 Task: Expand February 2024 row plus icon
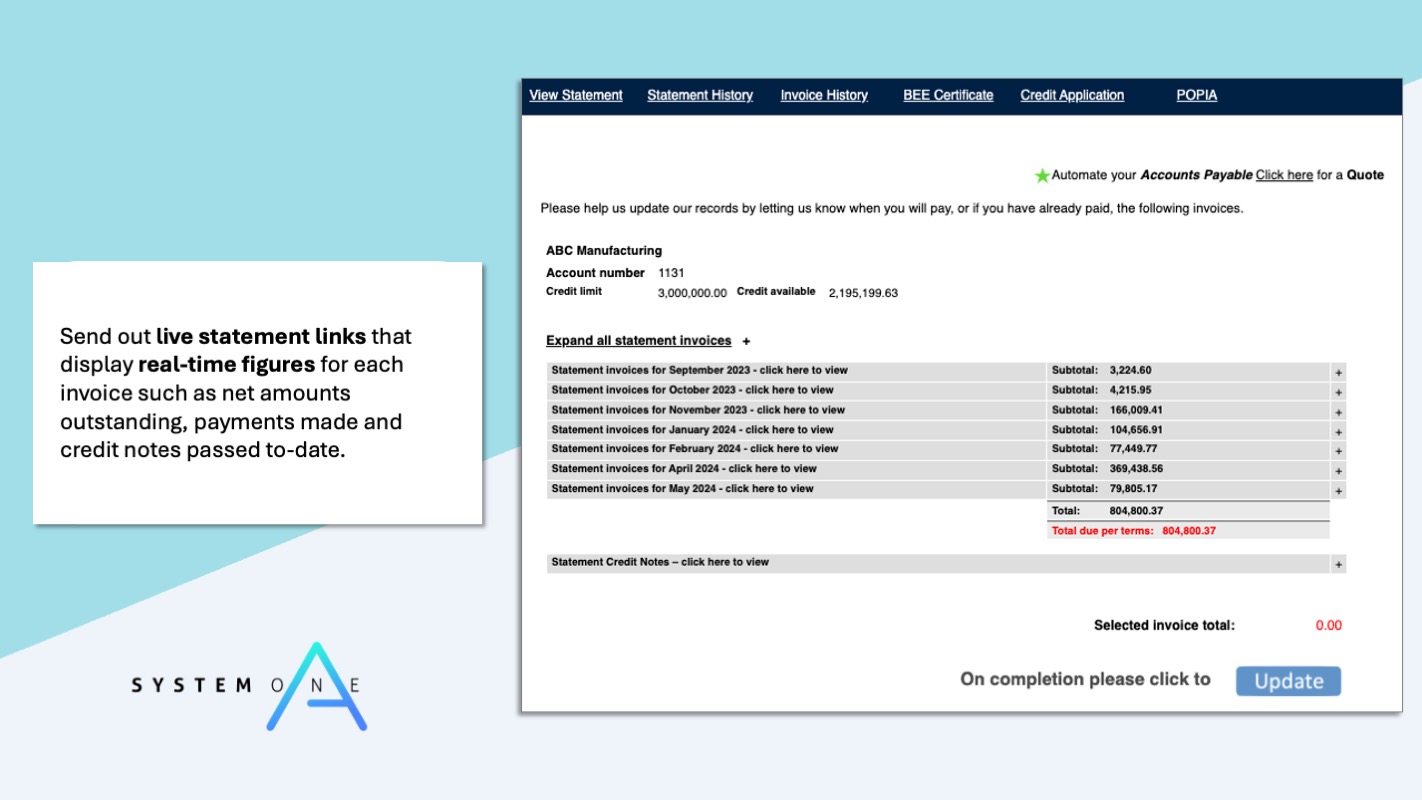(x=1338, y=451)
